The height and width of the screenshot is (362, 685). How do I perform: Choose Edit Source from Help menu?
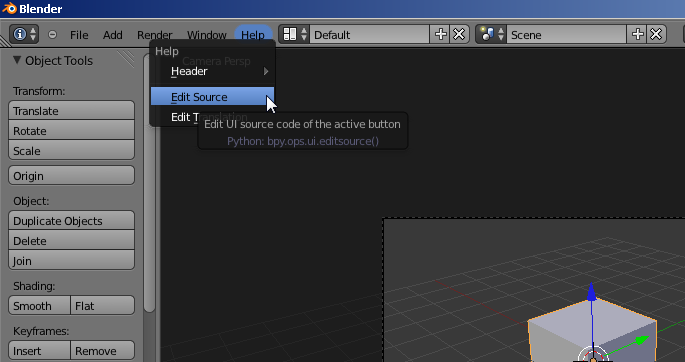pyautogui.click(x=213, y=97)
